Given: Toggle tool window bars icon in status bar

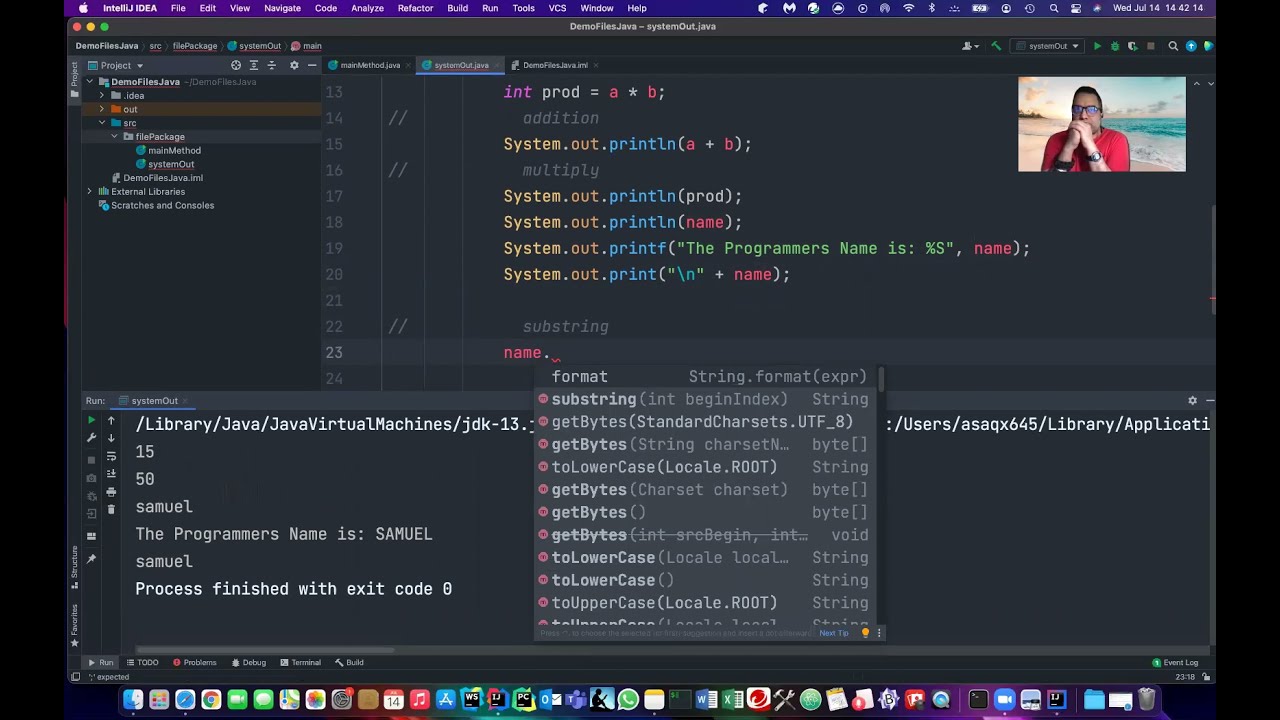Looking at the screenshot, I should click(x=75, y=677).
